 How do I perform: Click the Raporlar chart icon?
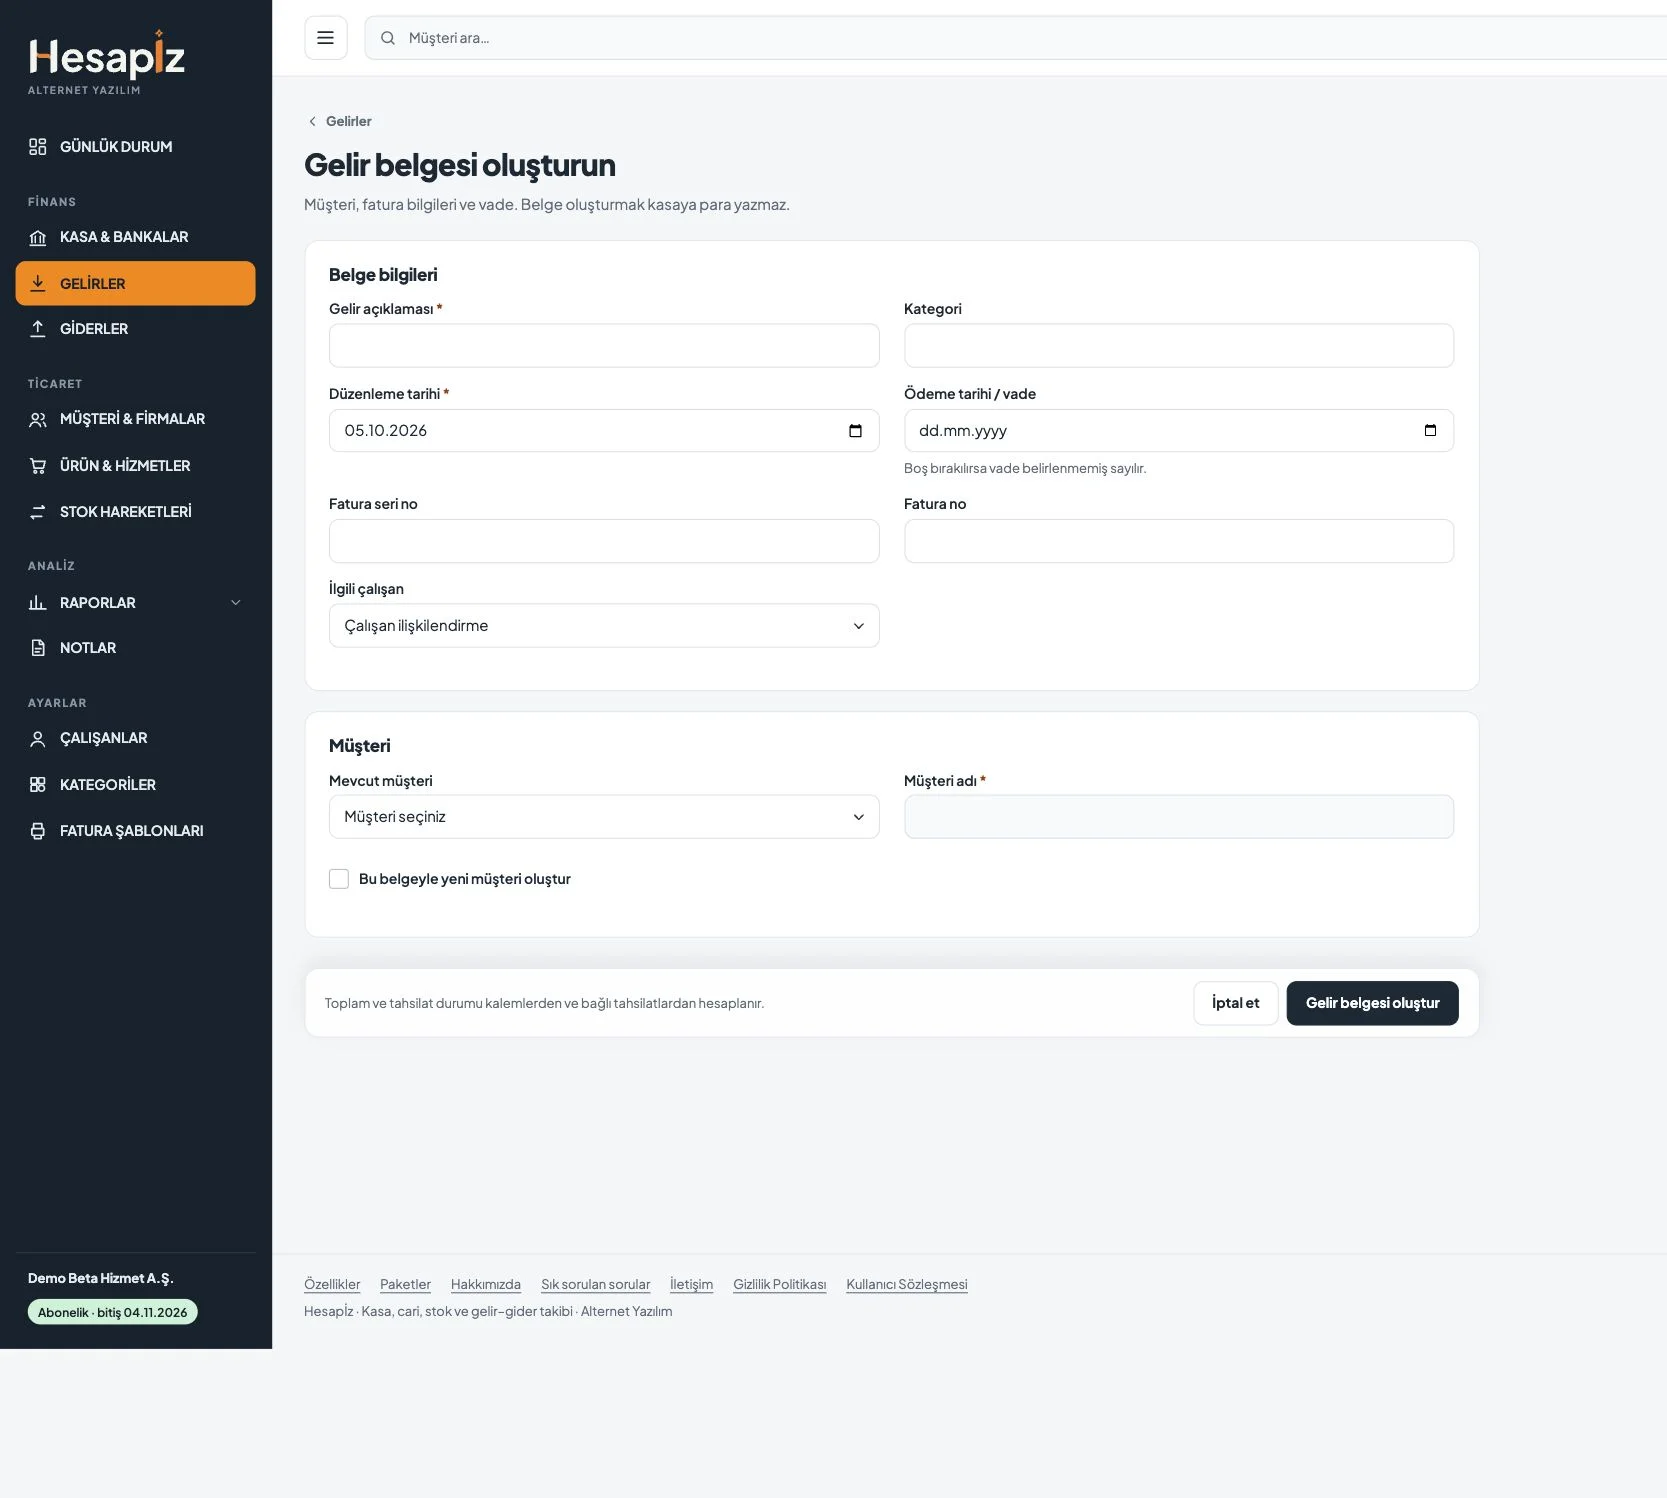(x=38, y=603)
